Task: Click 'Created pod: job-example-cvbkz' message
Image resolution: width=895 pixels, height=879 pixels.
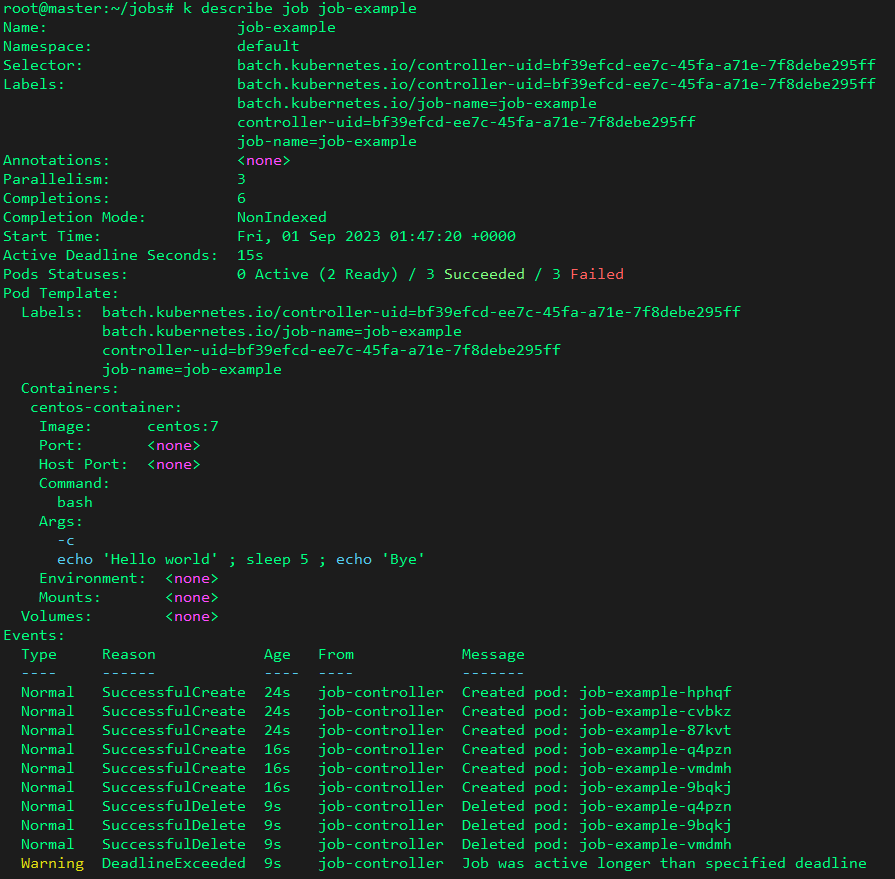Action: coord(596,711)
